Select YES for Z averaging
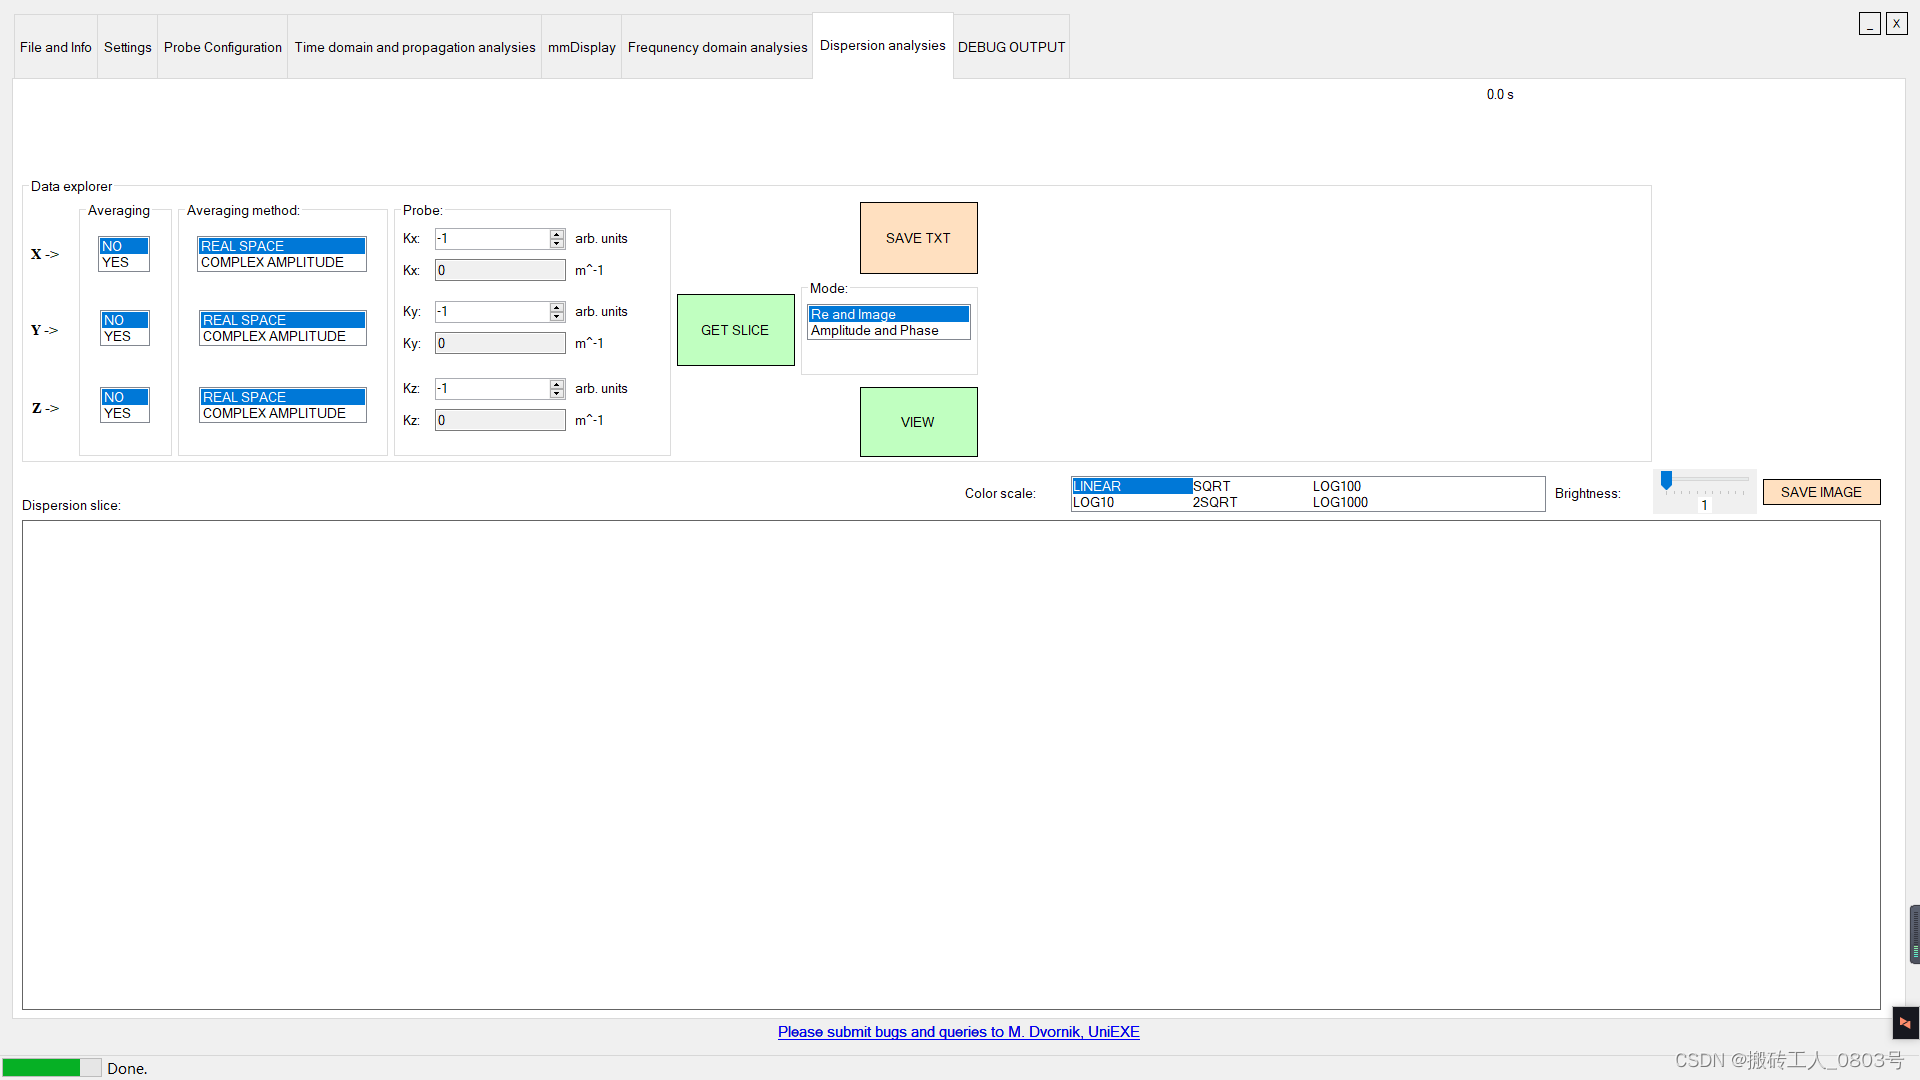This screenshot has height=1080, width=1920. point(125,413)
